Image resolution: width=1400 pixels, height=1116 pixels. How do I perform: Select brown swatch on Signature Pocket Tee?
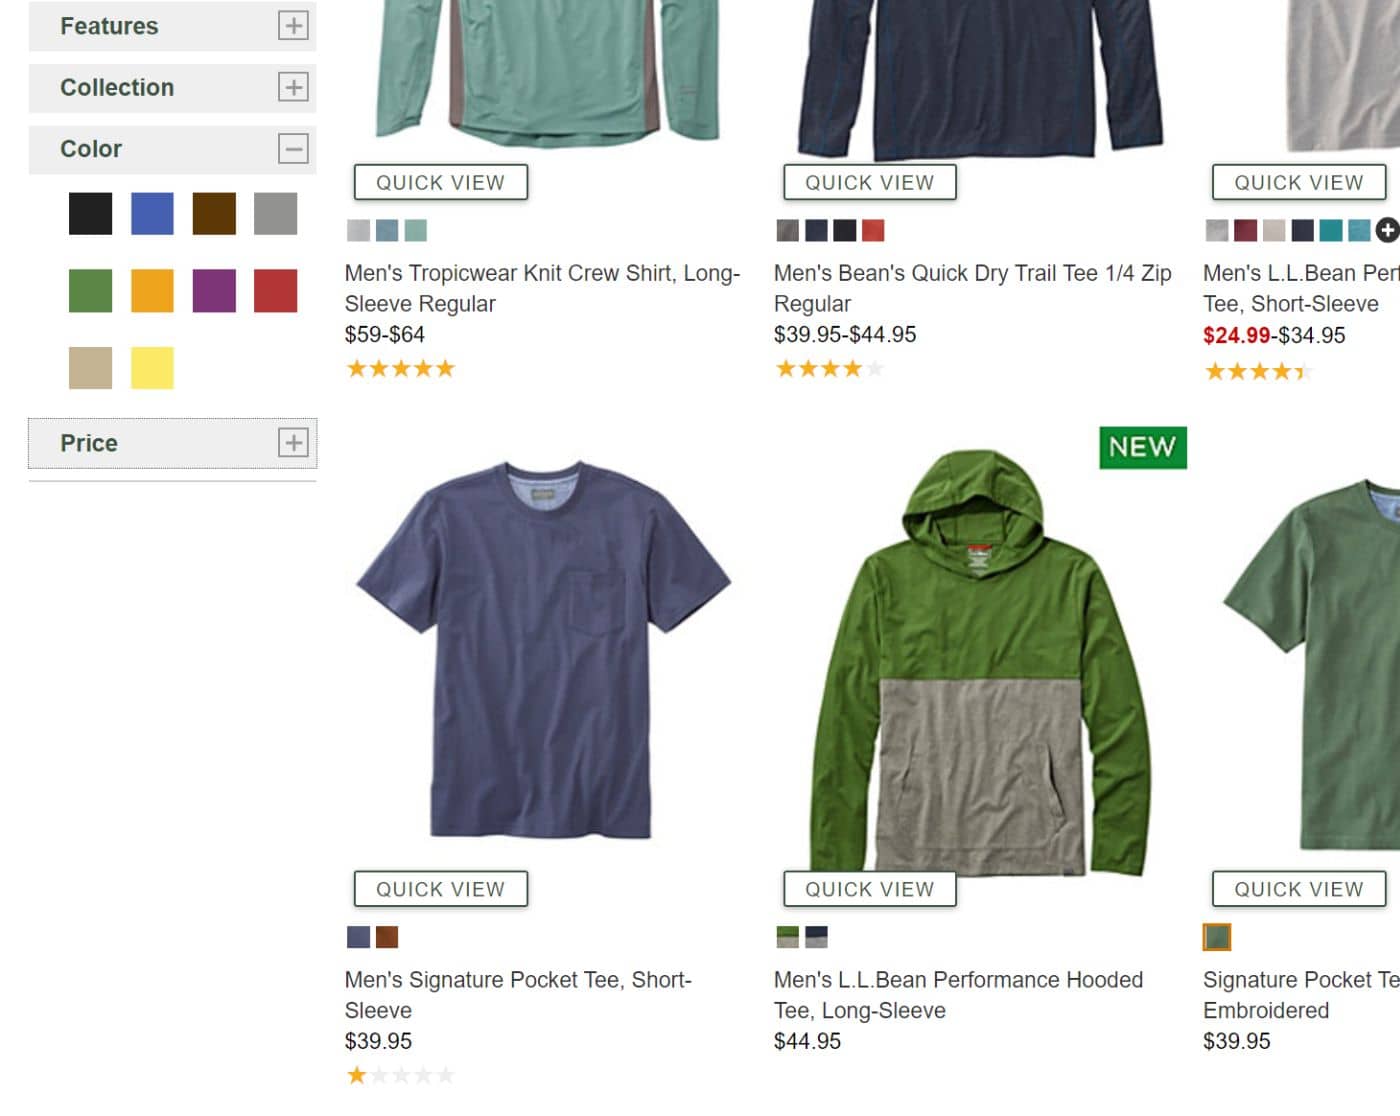point(387,937)
